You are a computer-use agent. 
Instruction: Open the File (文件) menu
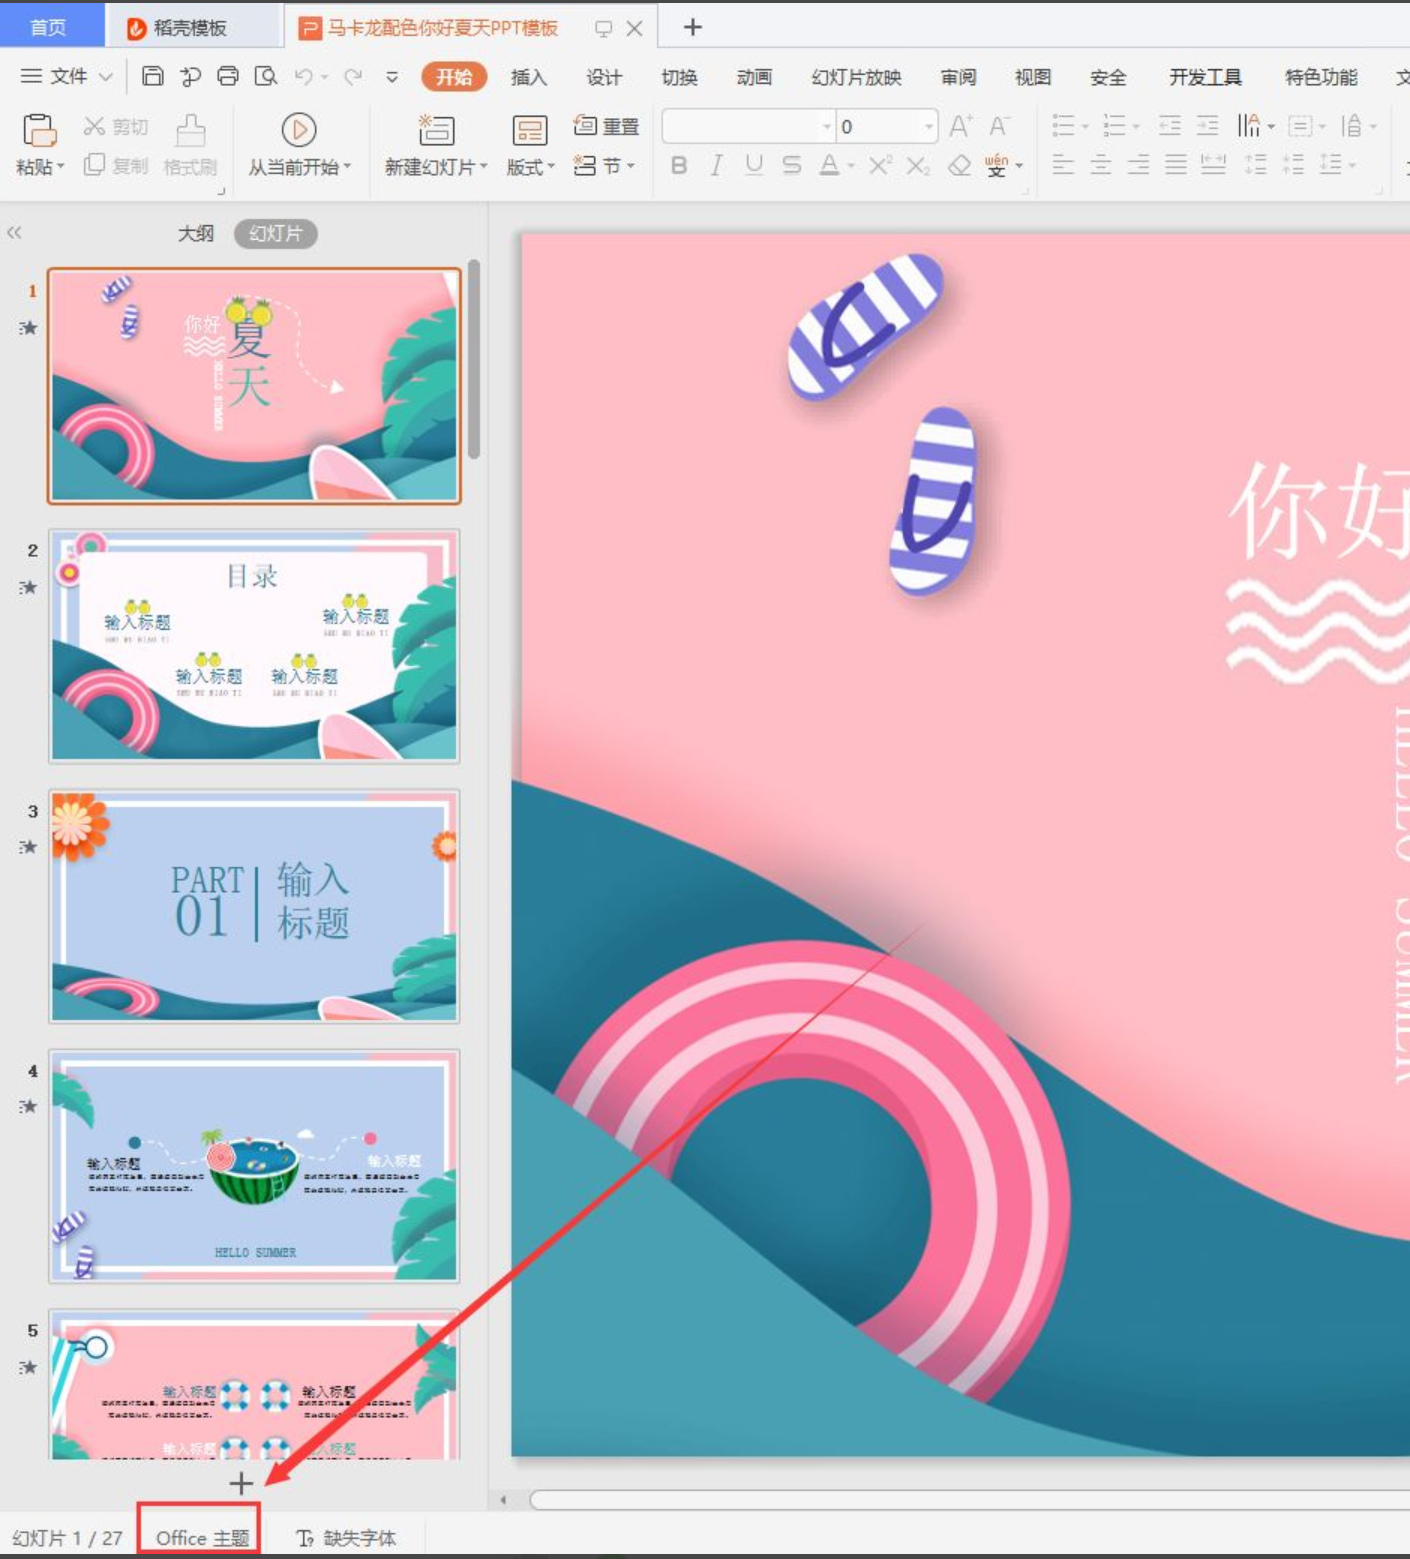[66, 76]
